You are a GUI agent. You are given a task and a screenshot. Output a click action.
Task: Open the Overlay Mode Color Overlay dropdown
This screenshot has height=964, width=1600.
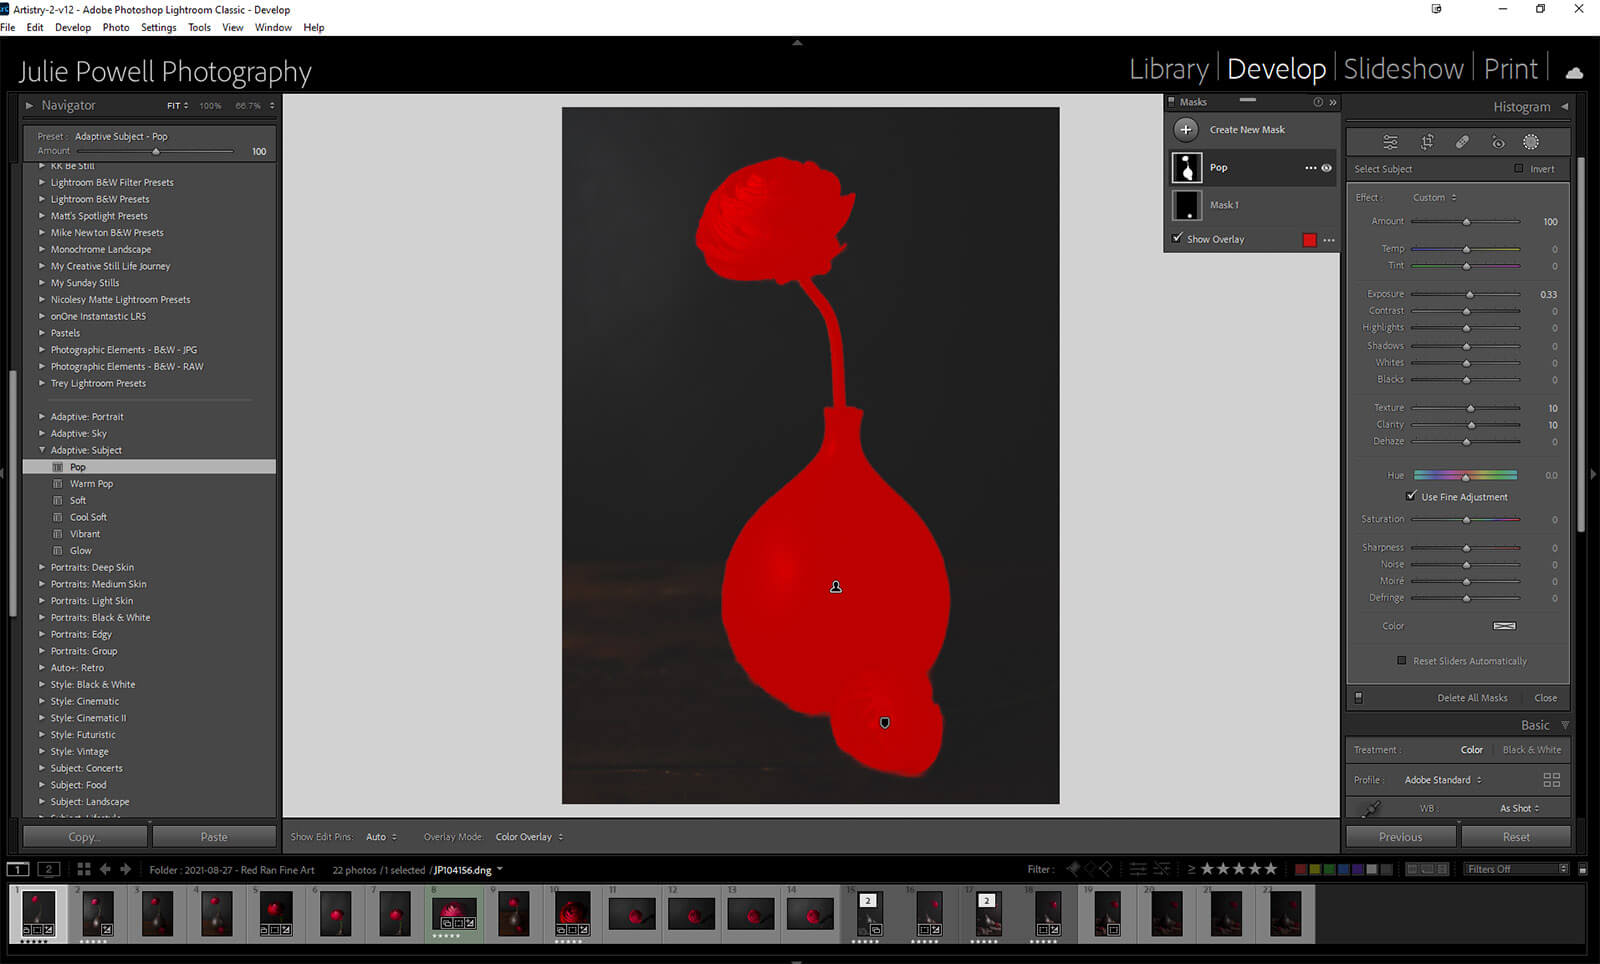tap(528, 837)
